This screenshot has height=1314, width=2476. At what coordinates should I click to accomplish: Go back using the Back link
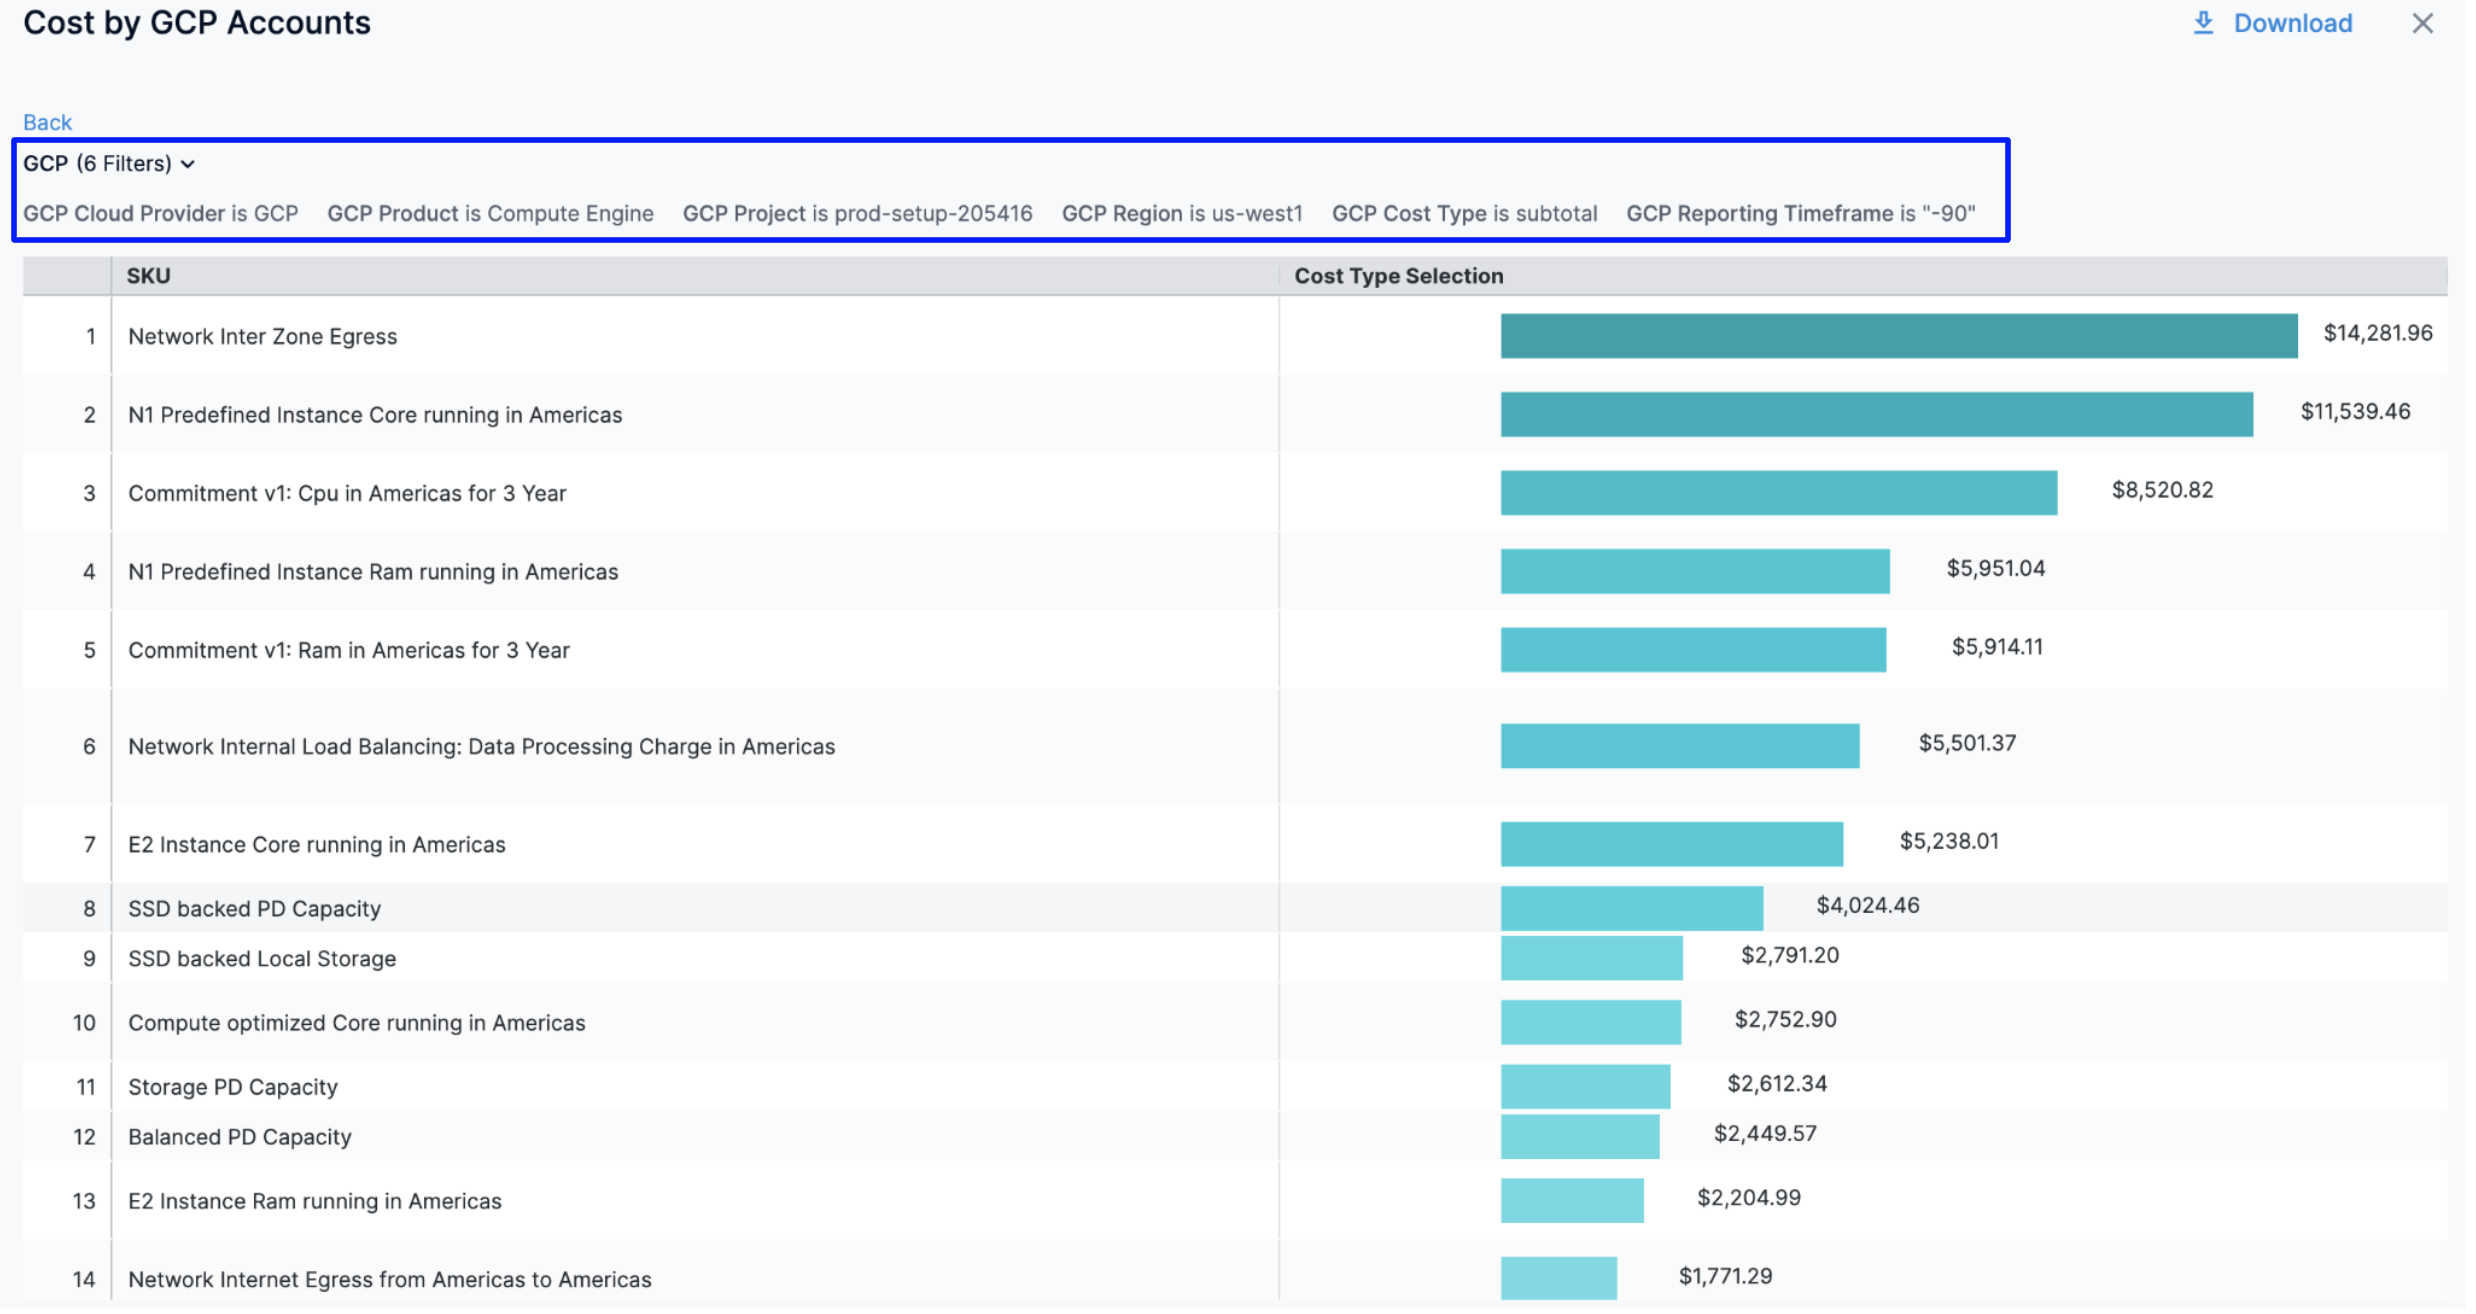[x=47, y=122]
